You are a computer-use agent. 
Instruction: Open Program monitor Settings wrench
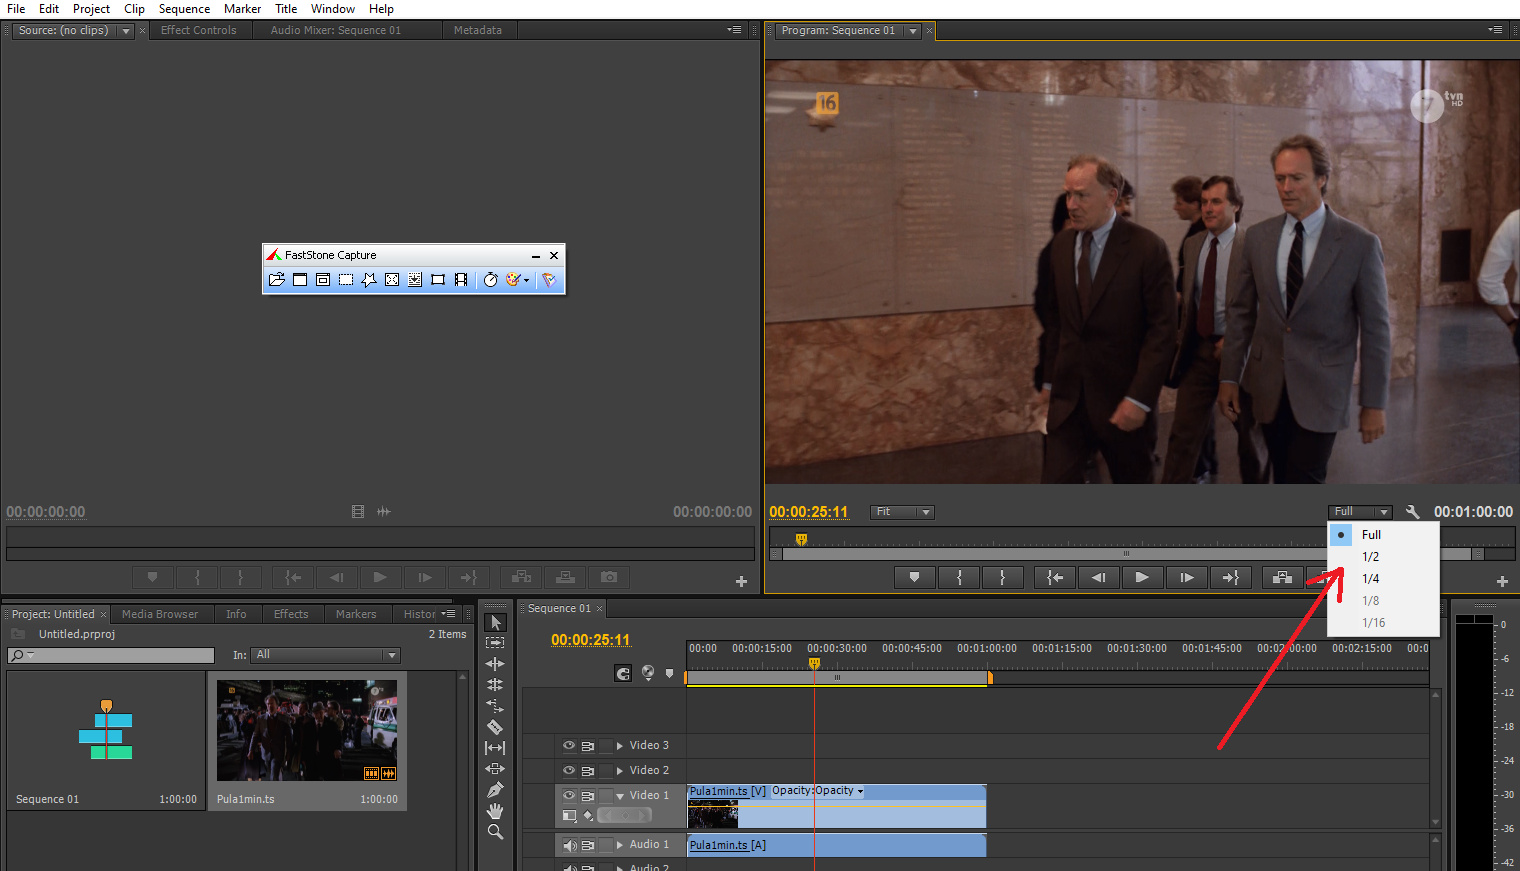pyautogui.click(x=1412, y=511)
